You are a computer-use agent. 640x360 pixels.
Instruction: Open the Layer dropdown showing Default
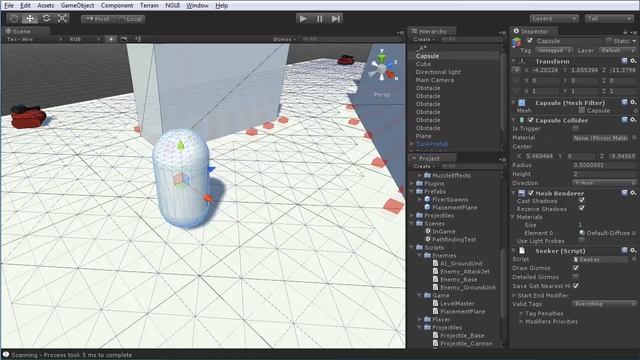618,50
